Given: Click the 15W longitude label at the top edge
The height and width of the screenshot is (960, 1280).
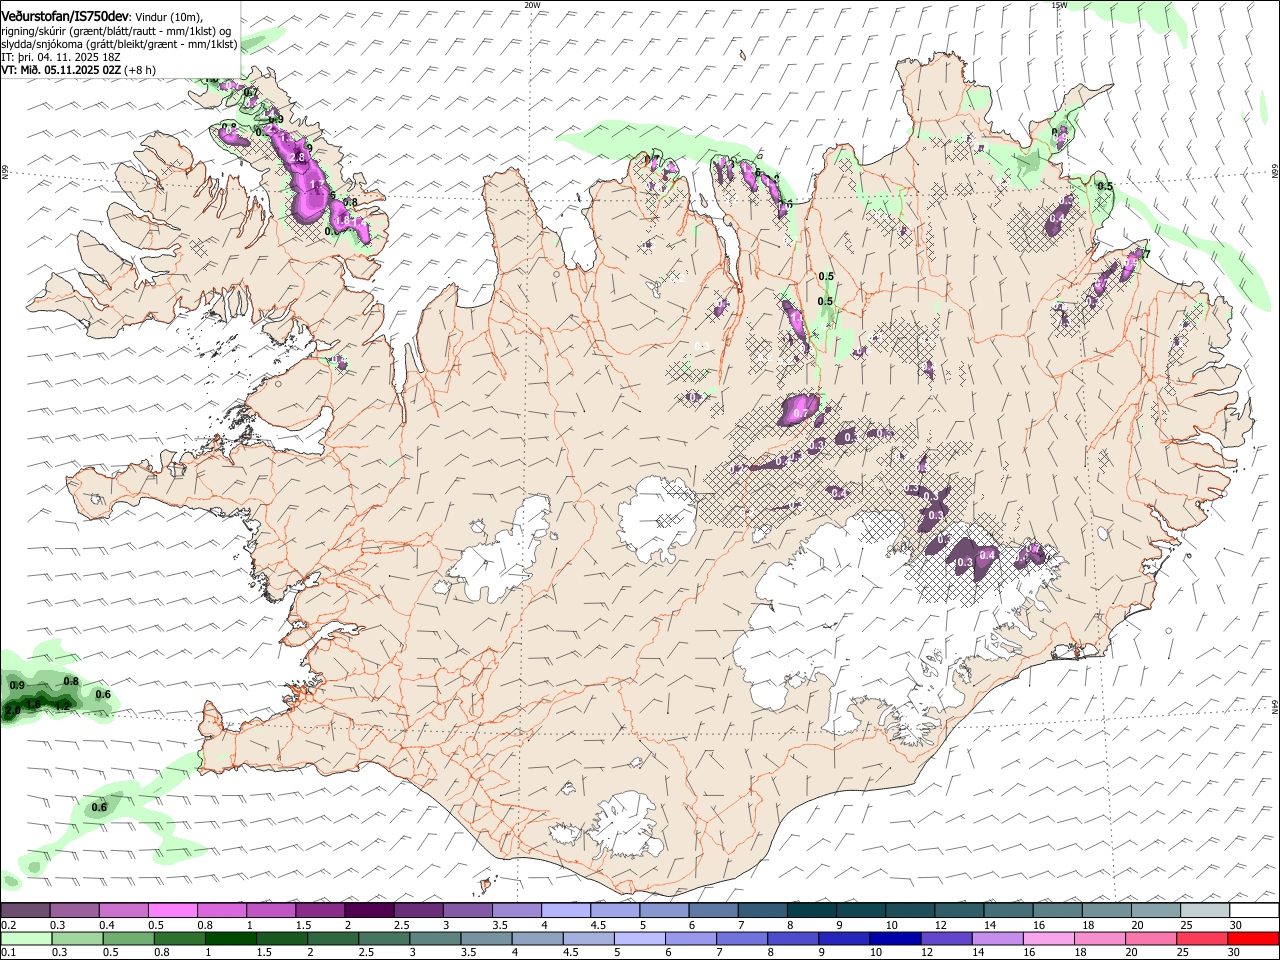Looking at the screenshot, I should coord(1060,5).
